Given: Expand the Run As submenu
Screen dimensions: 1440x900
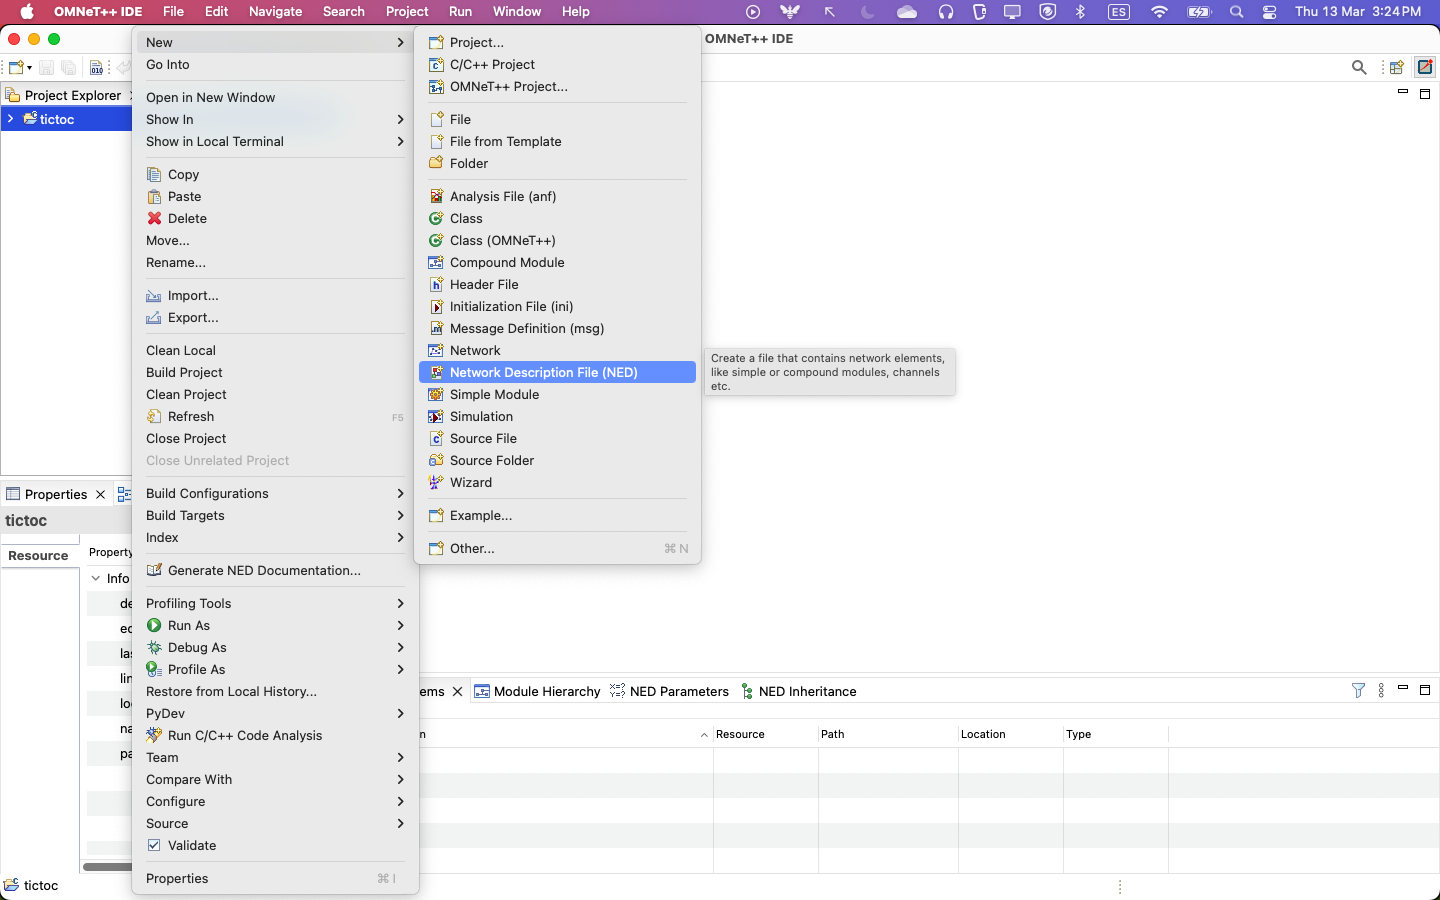Looking at the screenshot, I should coord(275,625).
